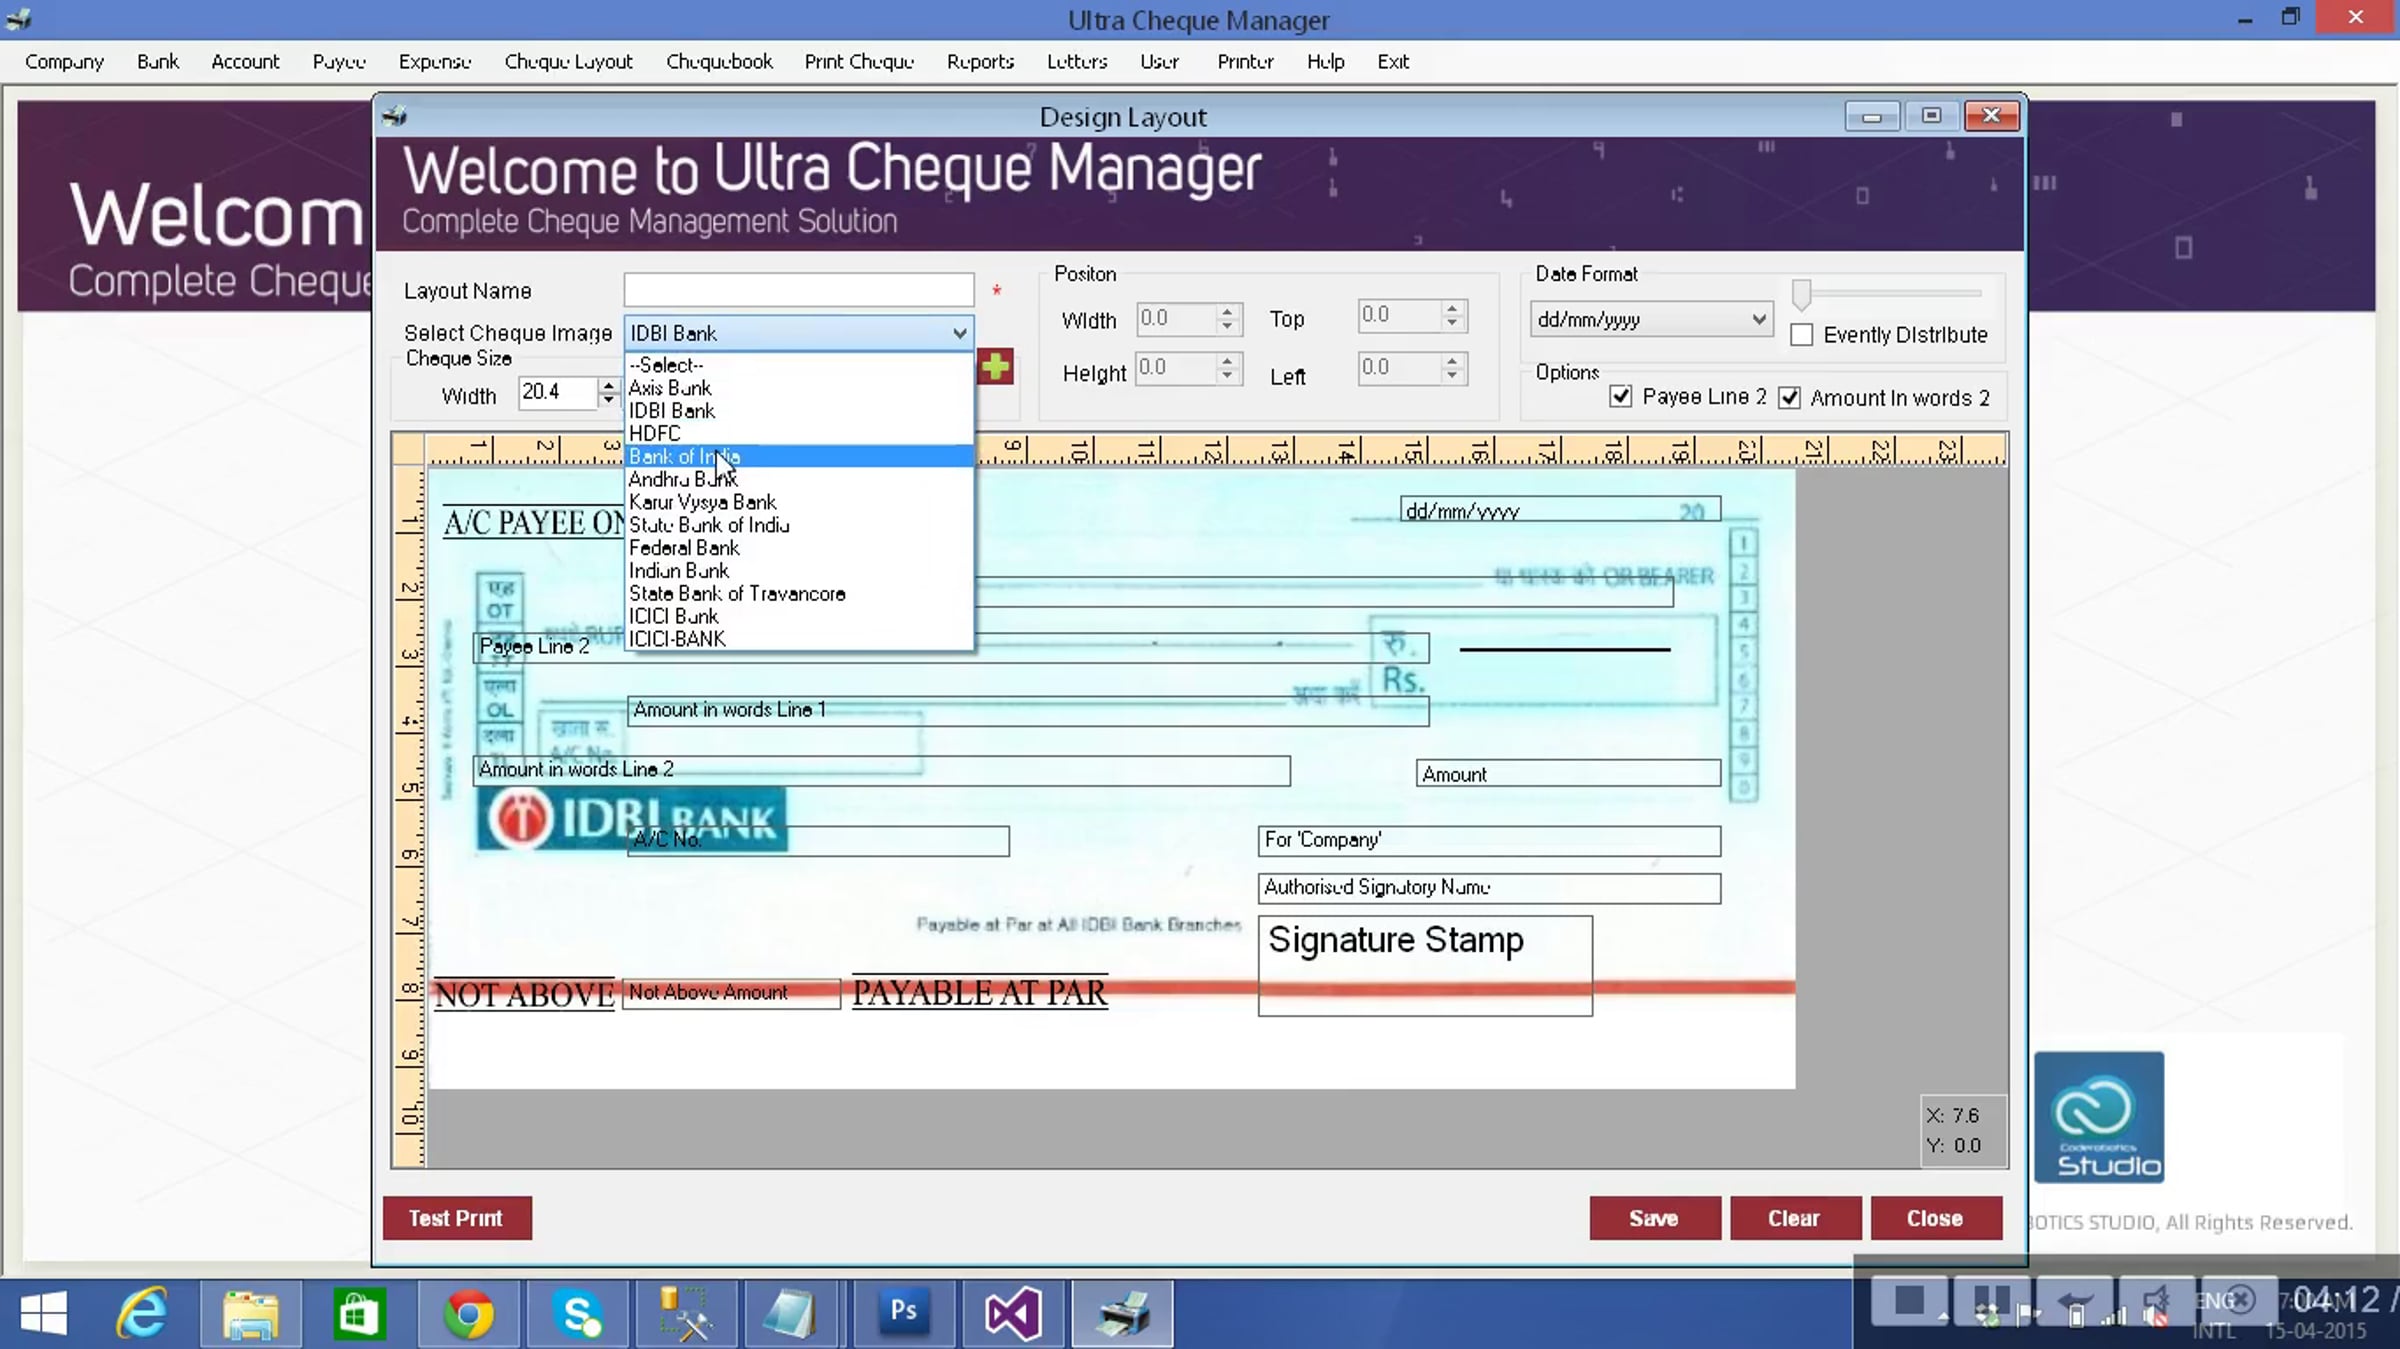This screenshot has height=1349, width=2400.
Task: Open the Printer menu
Action: [x=1245, y=62]
